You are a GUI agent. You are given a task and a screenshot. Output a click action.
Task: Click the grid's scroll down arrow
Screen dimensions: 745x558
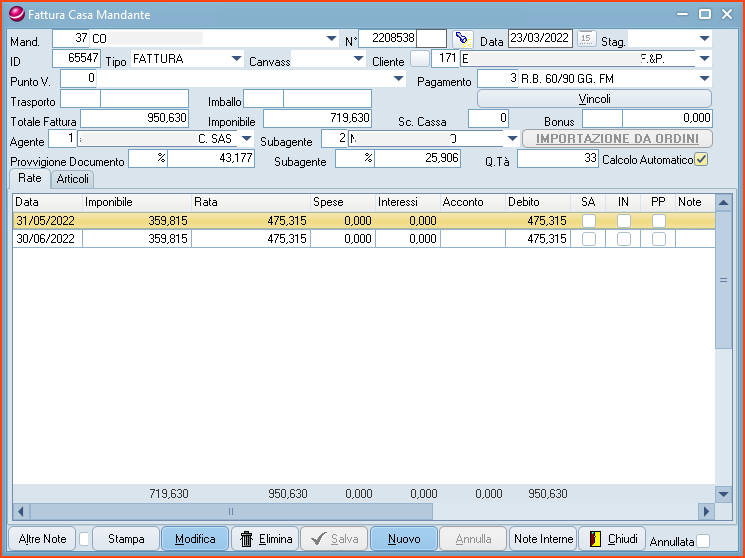pos(723,494)
